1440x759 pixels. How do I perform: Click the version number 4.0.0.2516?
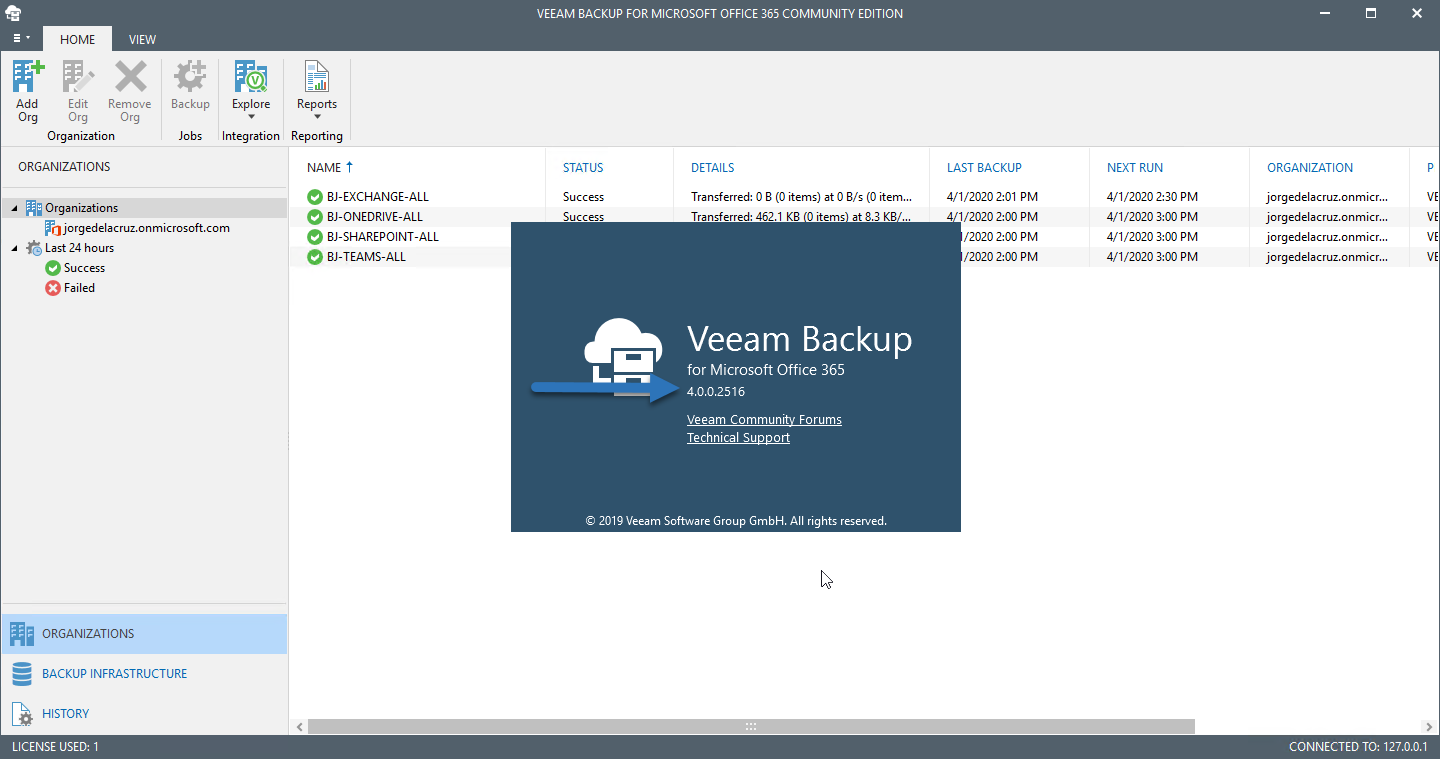(x=716, y=391)
